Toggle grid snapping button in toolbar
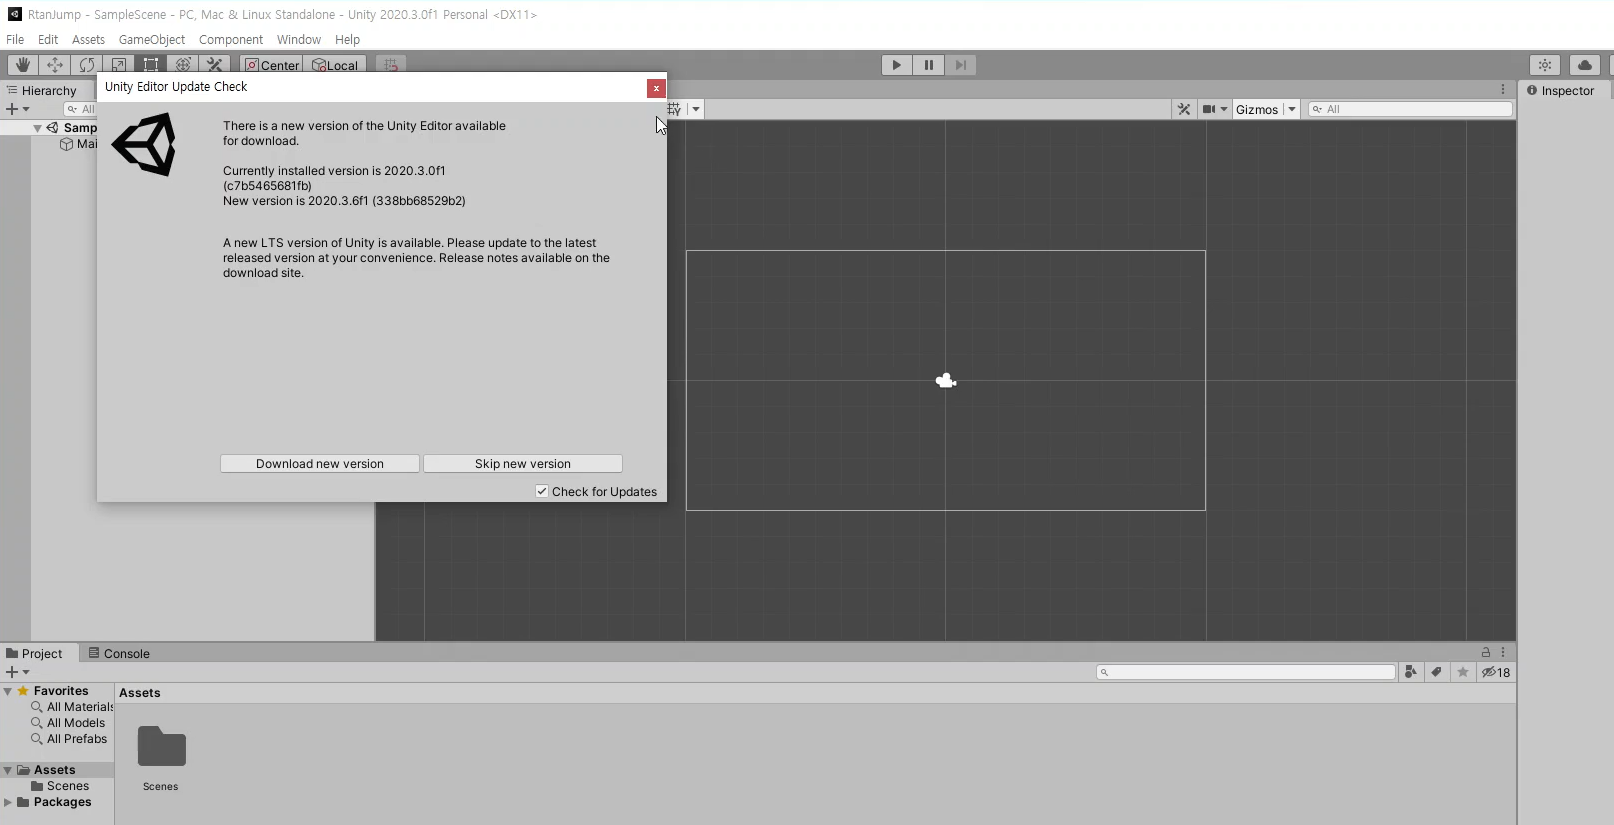1614x825 pixels. 391,65
